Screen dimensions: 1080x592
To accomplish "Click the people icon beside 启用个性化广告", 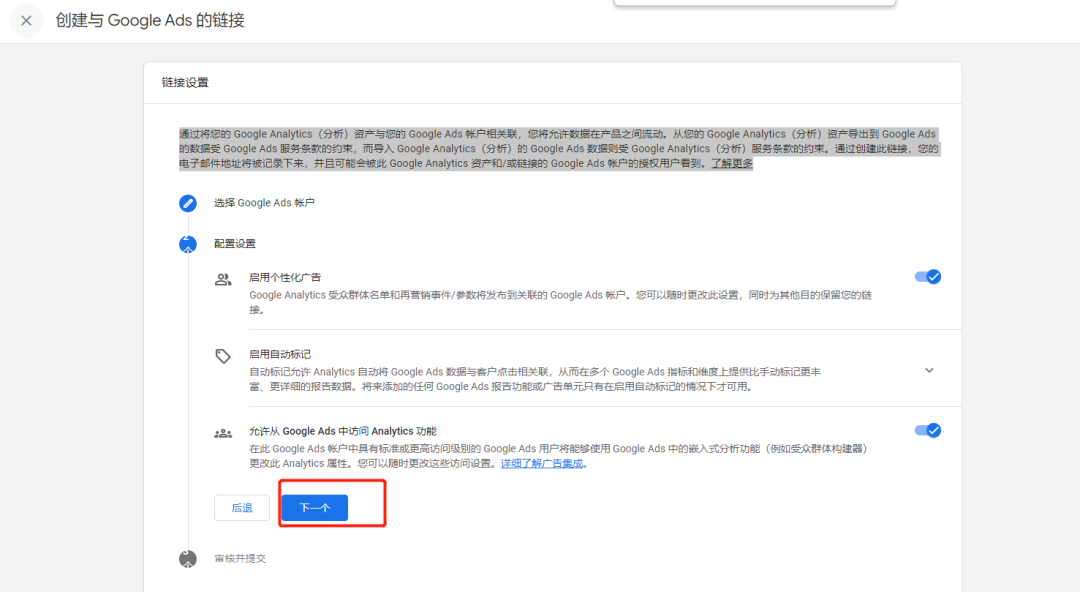I will pos(223,279).
